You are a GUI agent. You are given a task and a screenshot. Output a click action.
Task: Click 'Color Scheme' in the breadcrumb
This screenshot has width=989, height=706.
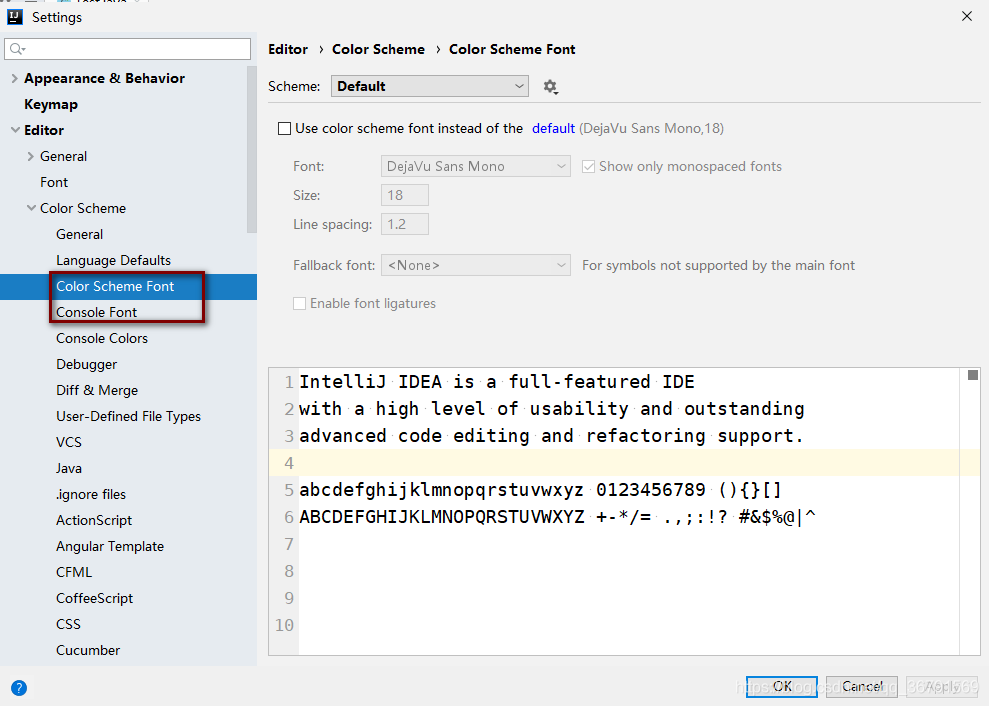[378, 49]
